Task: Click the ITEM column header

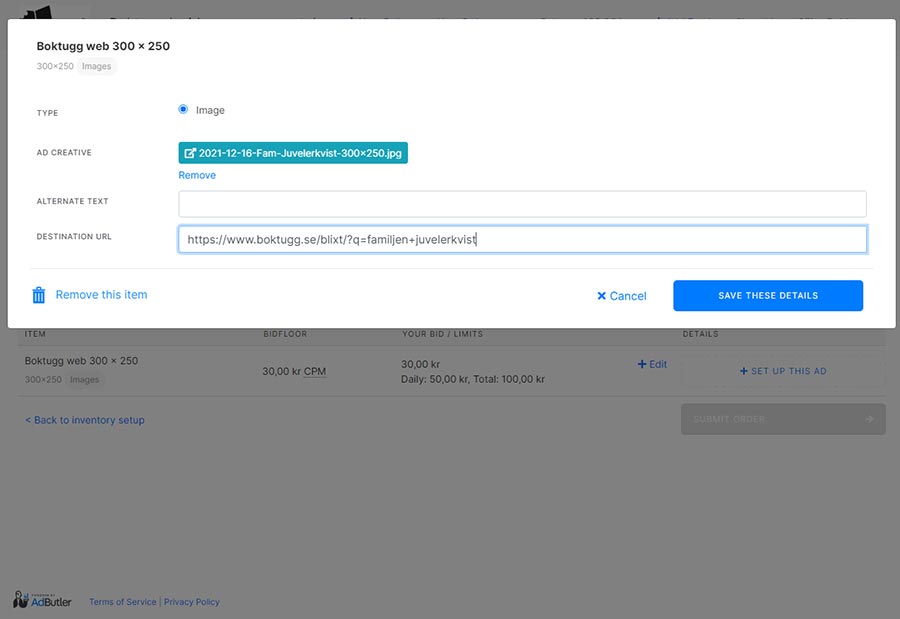Action: coord(35,334)
